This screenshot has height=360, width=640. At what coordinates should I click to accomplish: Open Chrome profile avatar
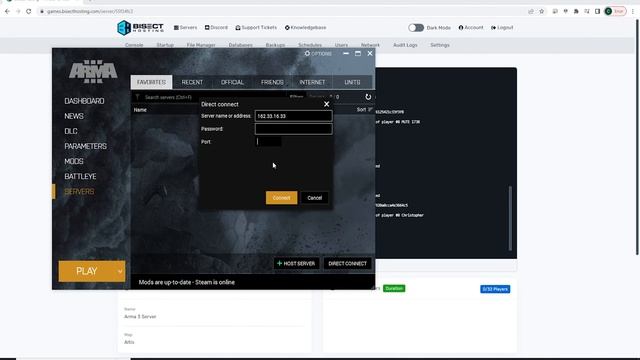pyautogui.click(x=608, y=11)
